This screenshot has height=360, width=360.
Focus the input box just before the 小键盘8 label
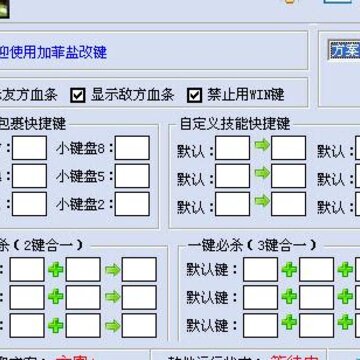point(29,148)
